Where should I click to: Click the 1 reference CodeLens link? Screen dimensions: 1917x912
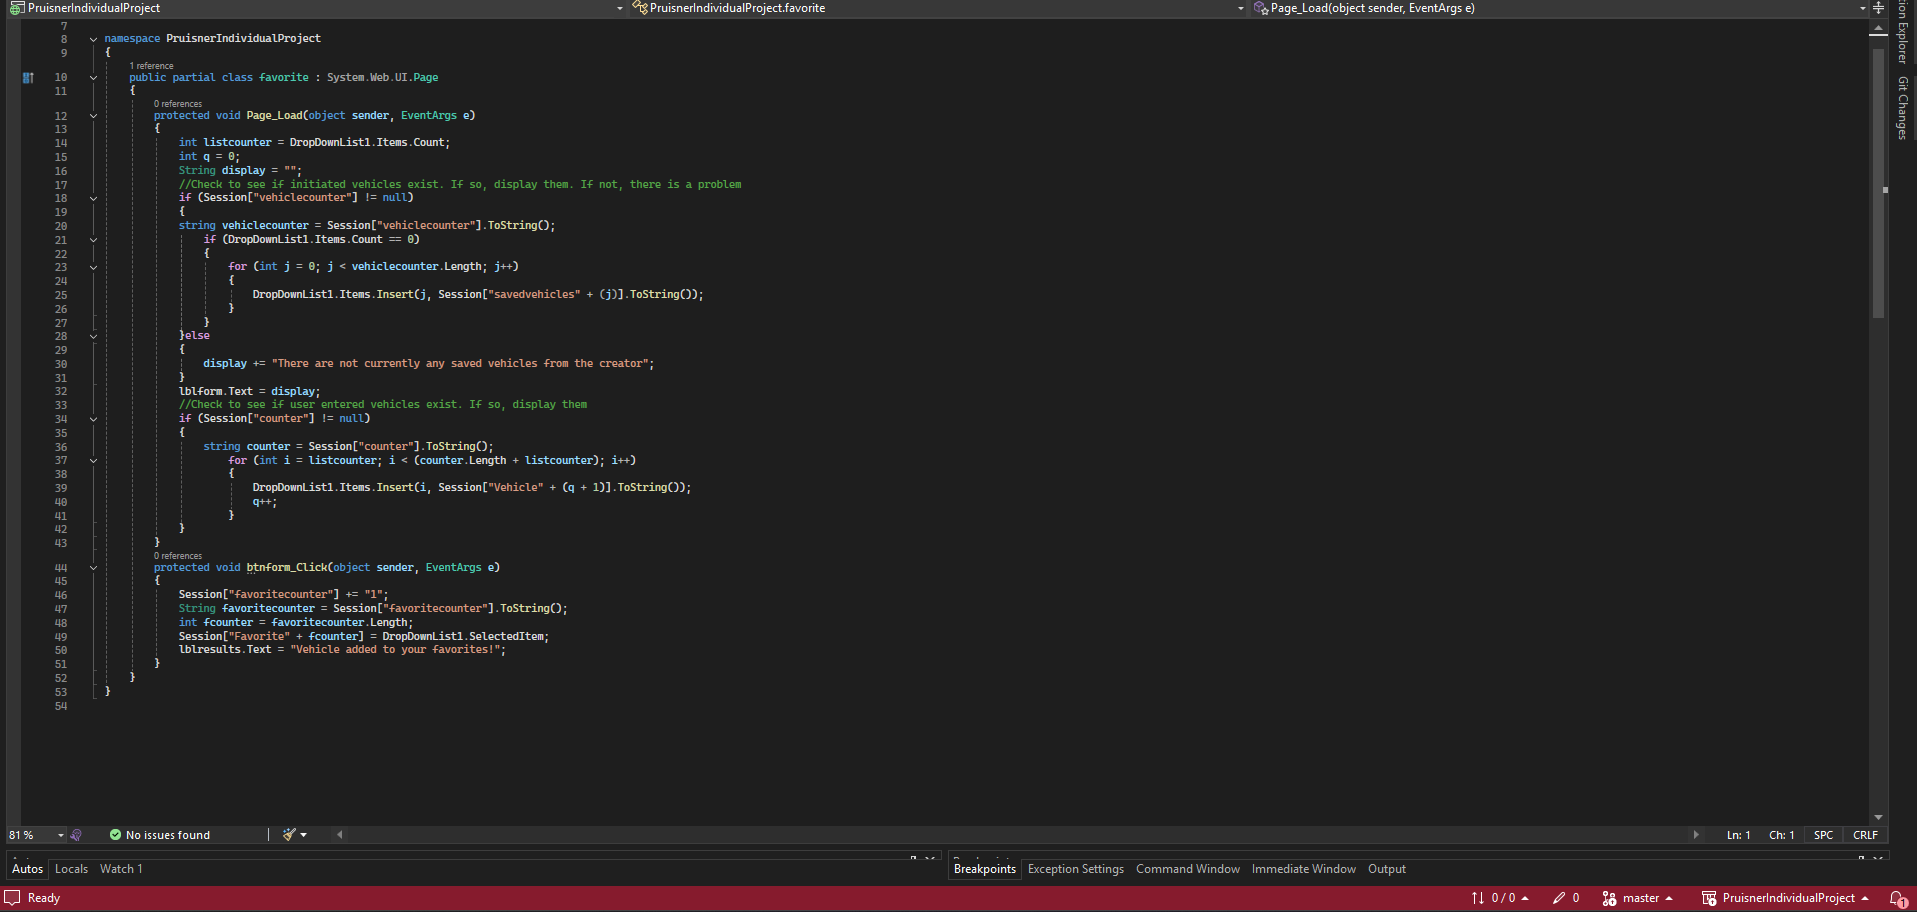tap(151, 66)
